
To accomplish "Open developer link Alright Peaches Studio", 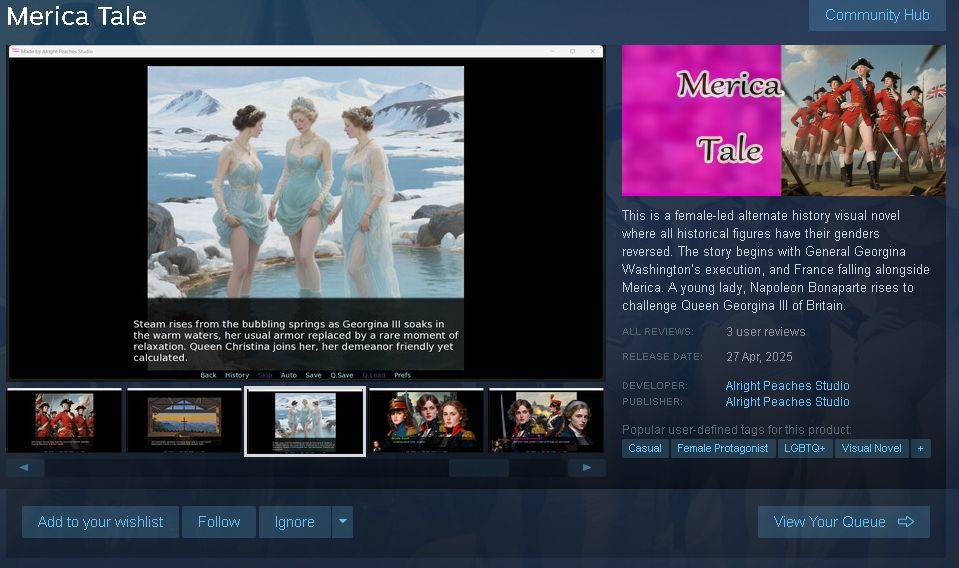I will point(787,386).
